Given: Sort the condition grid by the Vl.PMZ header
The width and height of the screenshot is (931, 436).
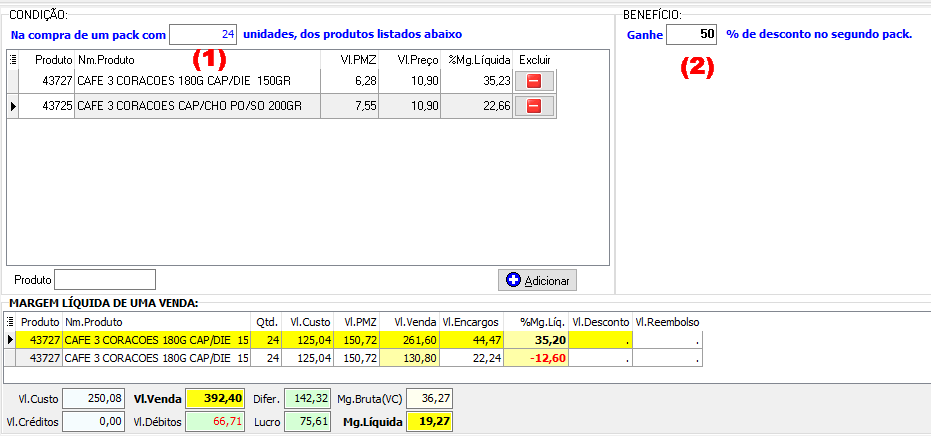Looking at the screenshot, I should [350, 60].
